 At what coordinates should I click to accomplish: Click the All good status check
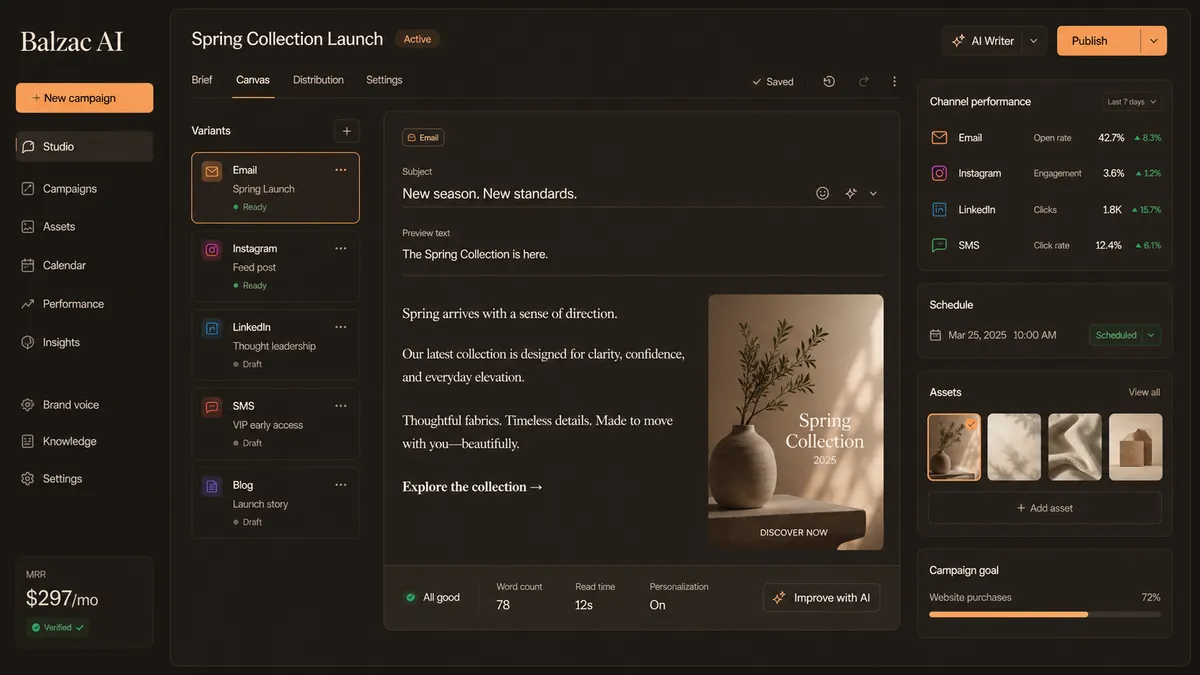pos(432,598)
